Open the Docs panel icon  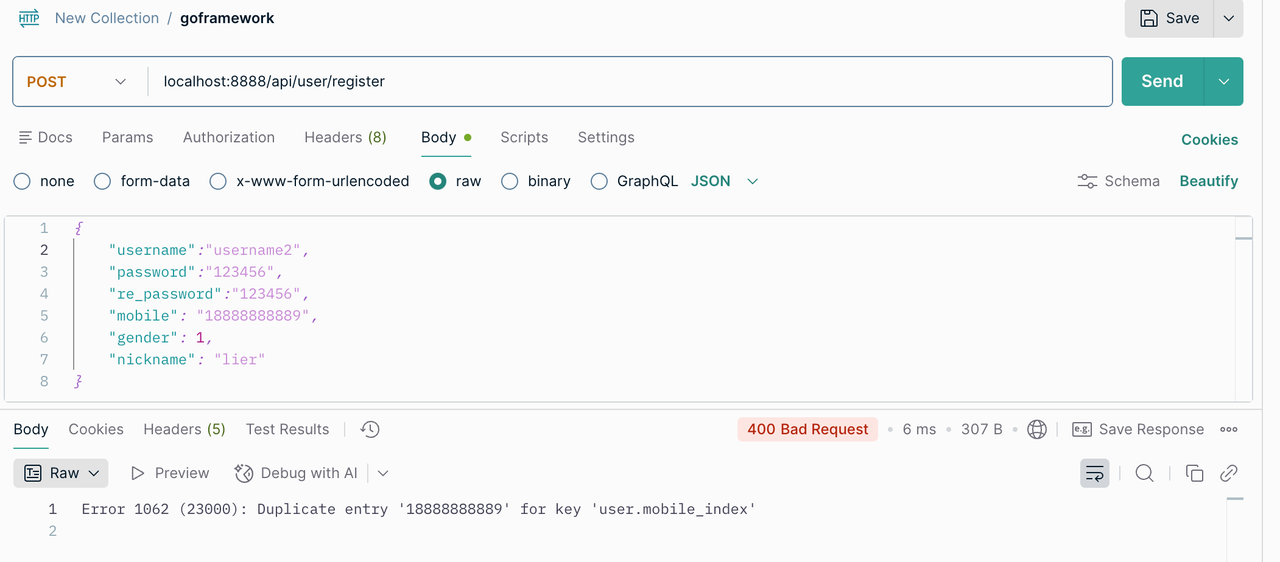coord(26,137)
